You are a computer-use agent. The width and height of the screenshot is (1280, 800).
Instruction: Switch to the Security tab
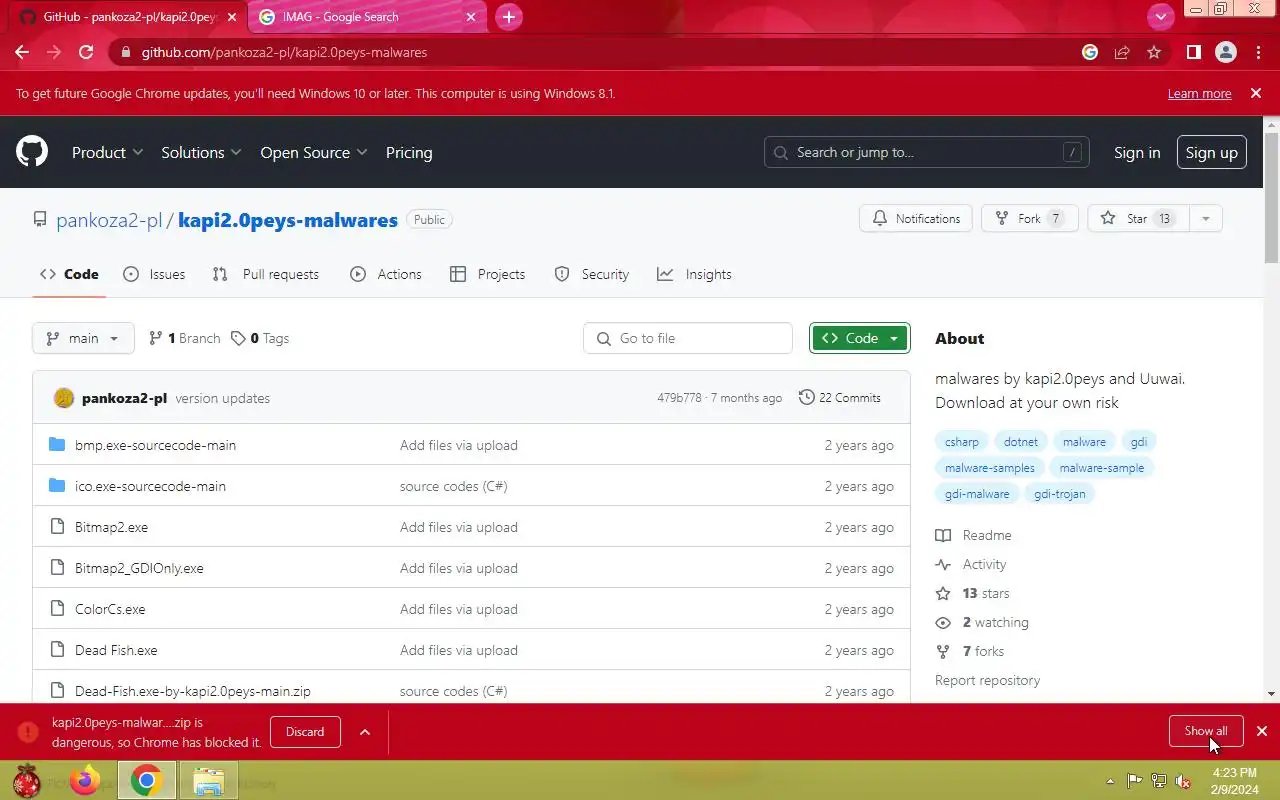[x=592, y=274]
